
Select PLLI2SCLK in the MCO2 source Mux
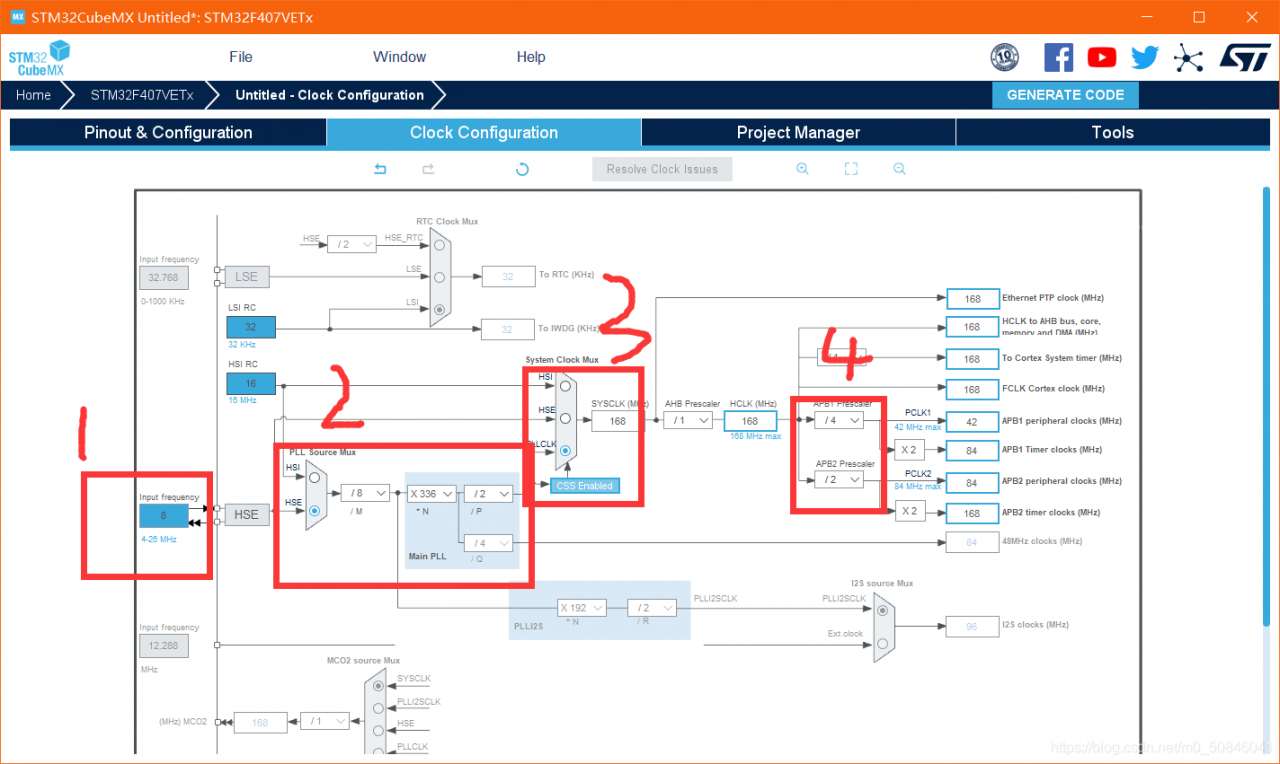click(x=378, y=708)
